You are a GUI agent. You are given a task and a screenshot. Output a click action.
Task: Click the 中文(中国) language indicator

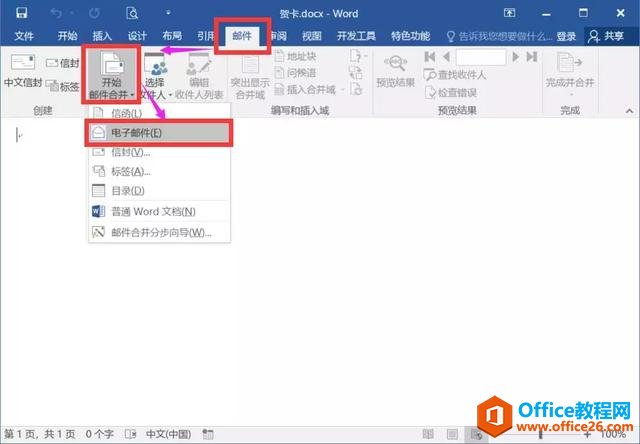[x=168, y=434]
